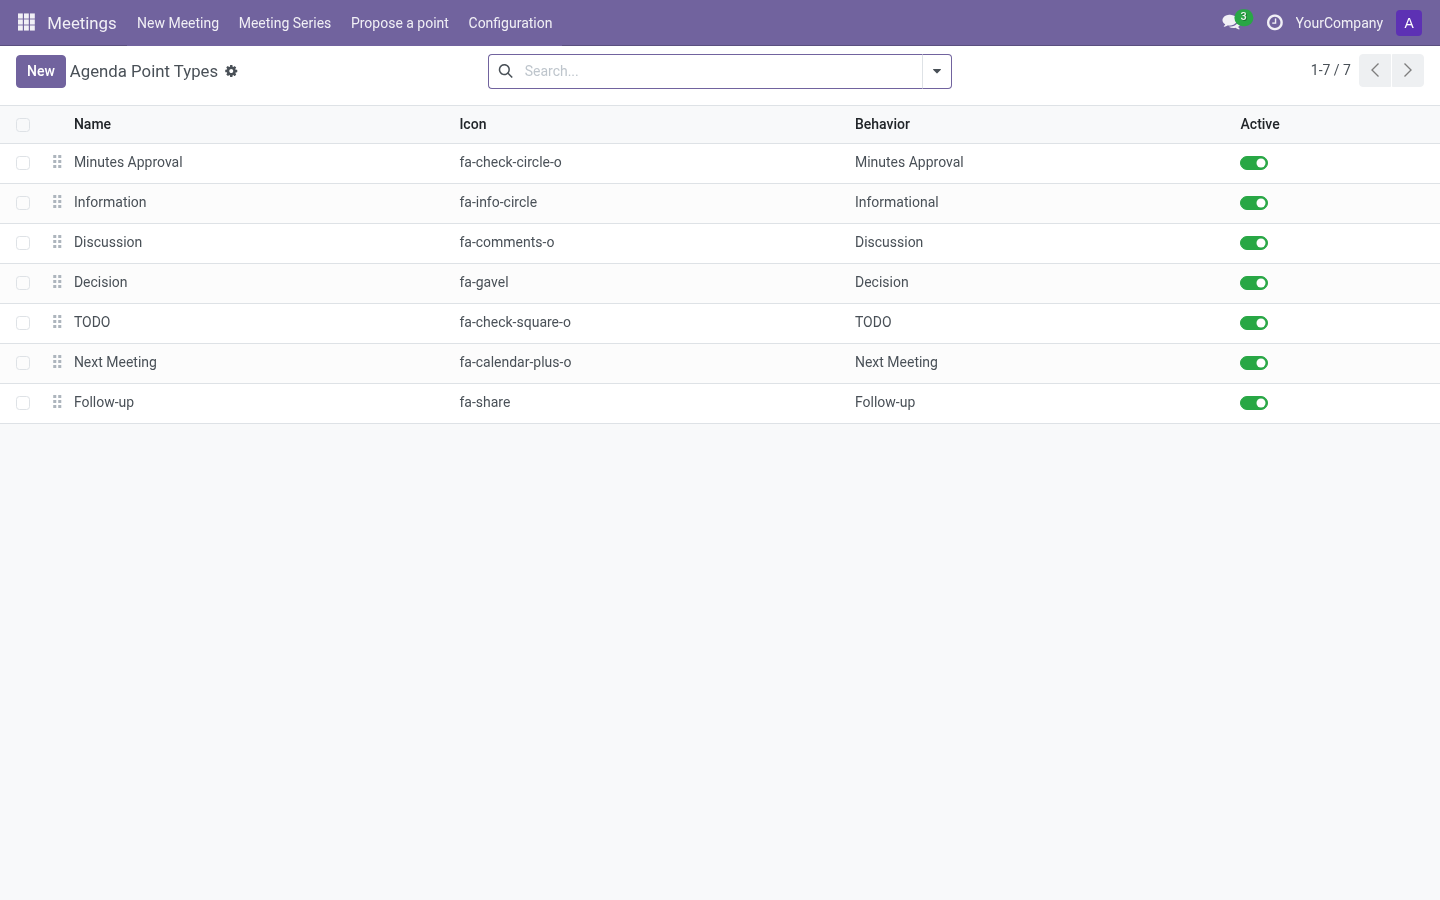
Task: Open the Meeting Series menu
Action: (x=285, y=23)
